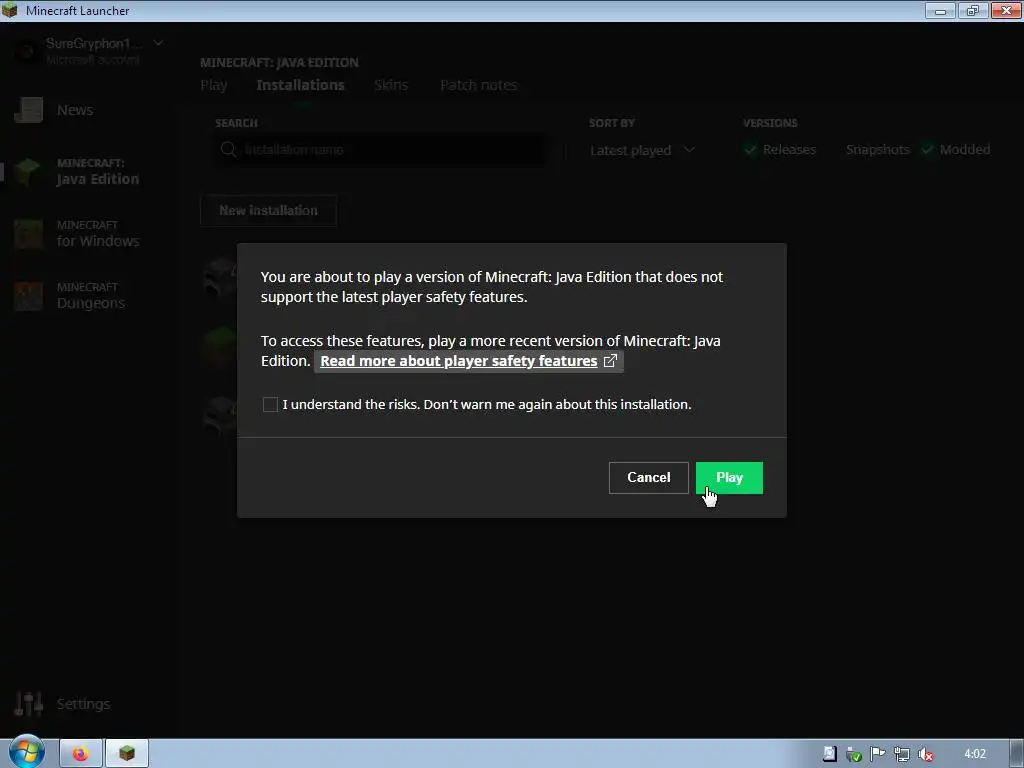
Task: Select Minecraft Dungeons sidebar icon
Action: tap(28, 296)
